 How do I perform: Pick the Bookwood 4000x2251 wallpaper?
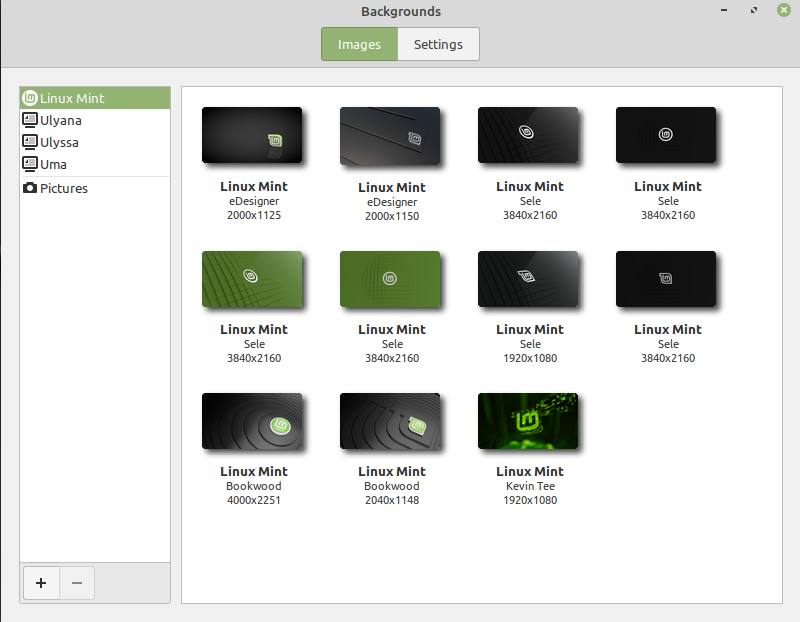tap(253, 421)
